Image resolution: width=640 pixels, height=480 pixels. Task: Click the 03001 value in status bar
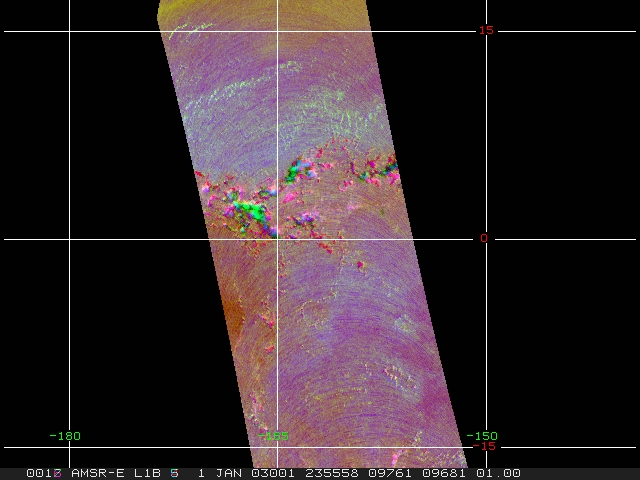[x=273, y=473]
